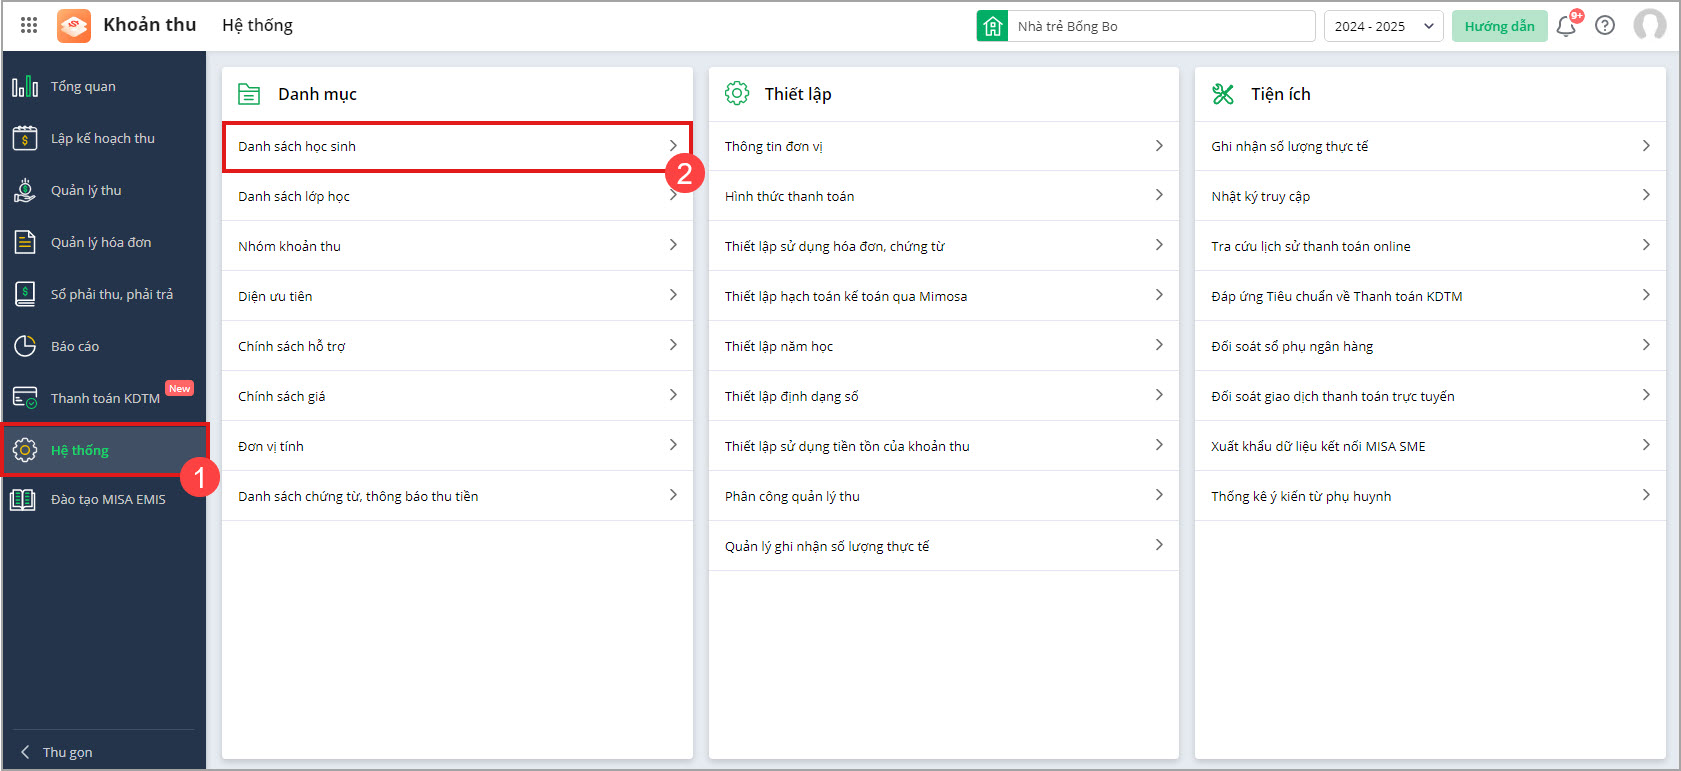The height and width of the screenshot is (771, 1681).
Task: Open Nhật ký truy cập utility
Action: [x=1260, y=197]
